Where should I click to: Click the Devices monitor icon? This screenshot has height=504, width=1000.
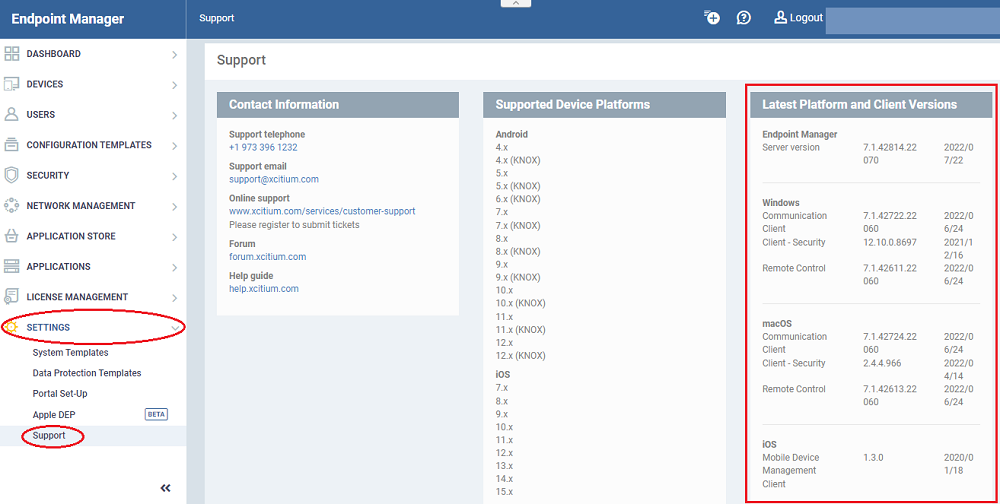pos(12,85)
